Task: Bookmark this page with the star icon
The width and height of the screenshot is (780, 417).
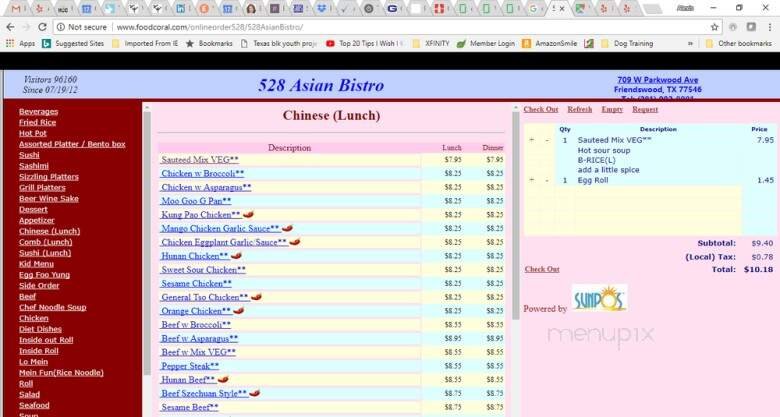Action: (715, 27)
